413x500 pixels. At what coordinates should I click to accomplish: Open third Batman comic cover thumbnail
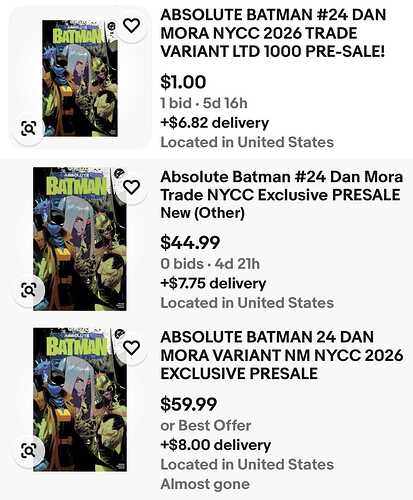80,400
